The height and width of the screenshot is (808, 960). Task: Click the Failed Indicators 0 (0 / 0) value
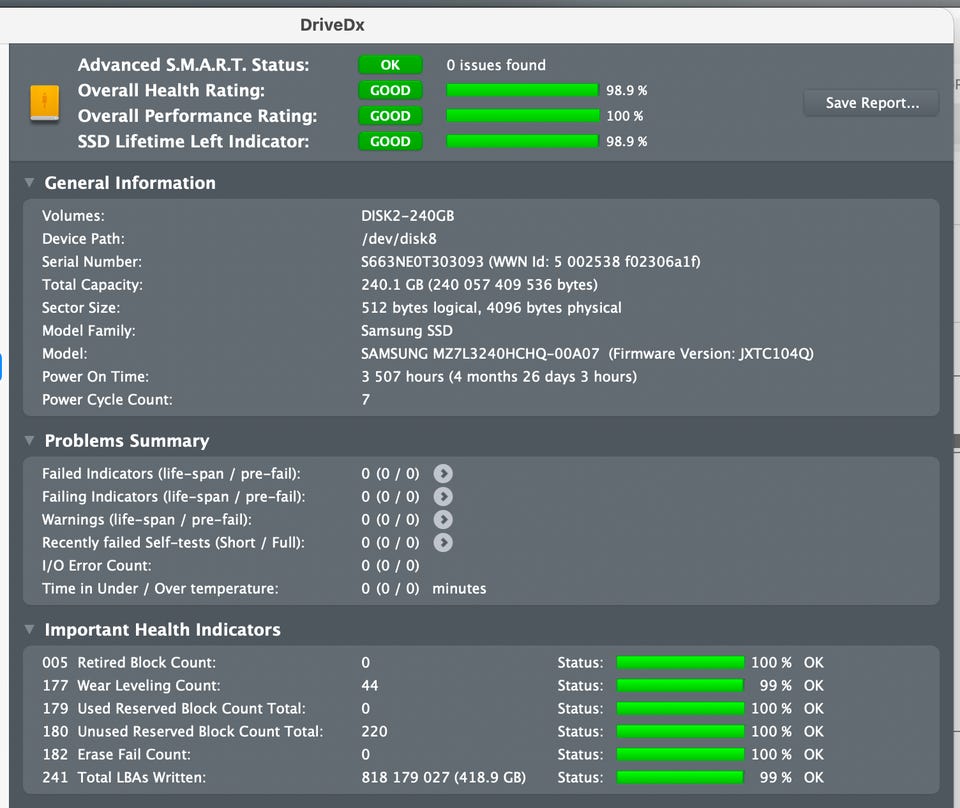coord(390,474)
